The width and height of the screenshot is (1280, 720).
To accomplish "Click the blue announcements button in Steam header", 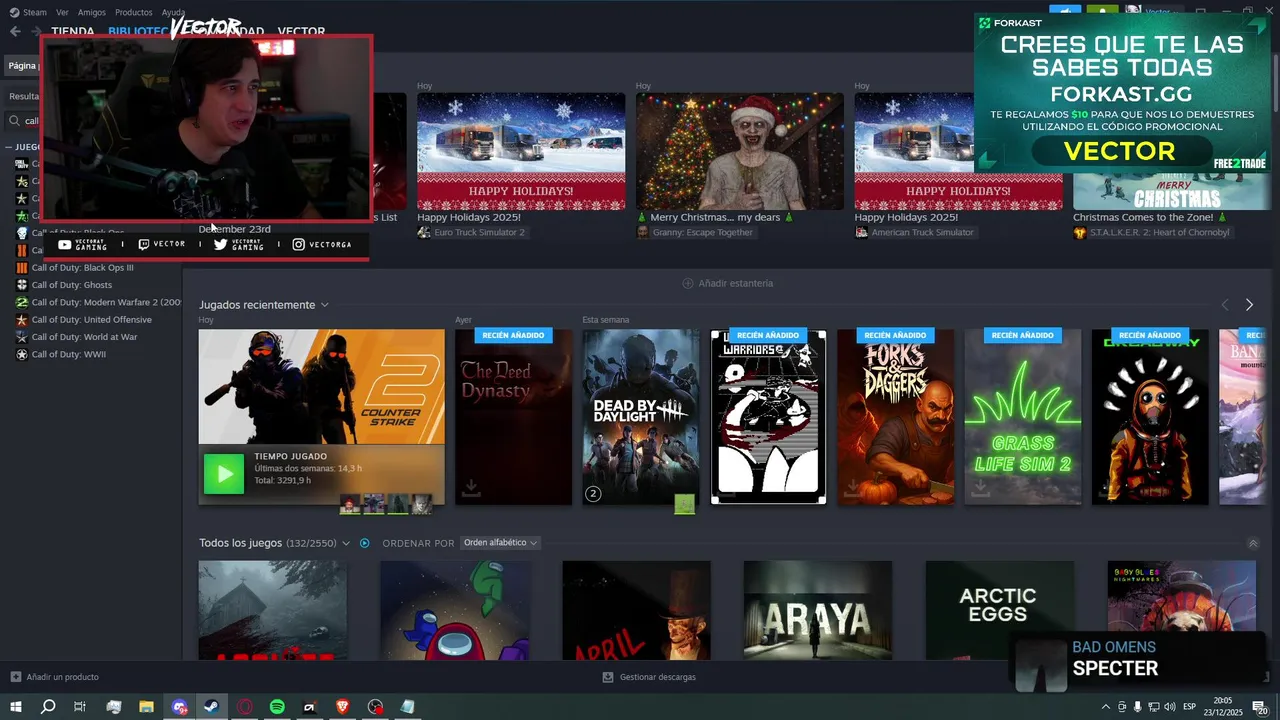I will [1065, 11].
